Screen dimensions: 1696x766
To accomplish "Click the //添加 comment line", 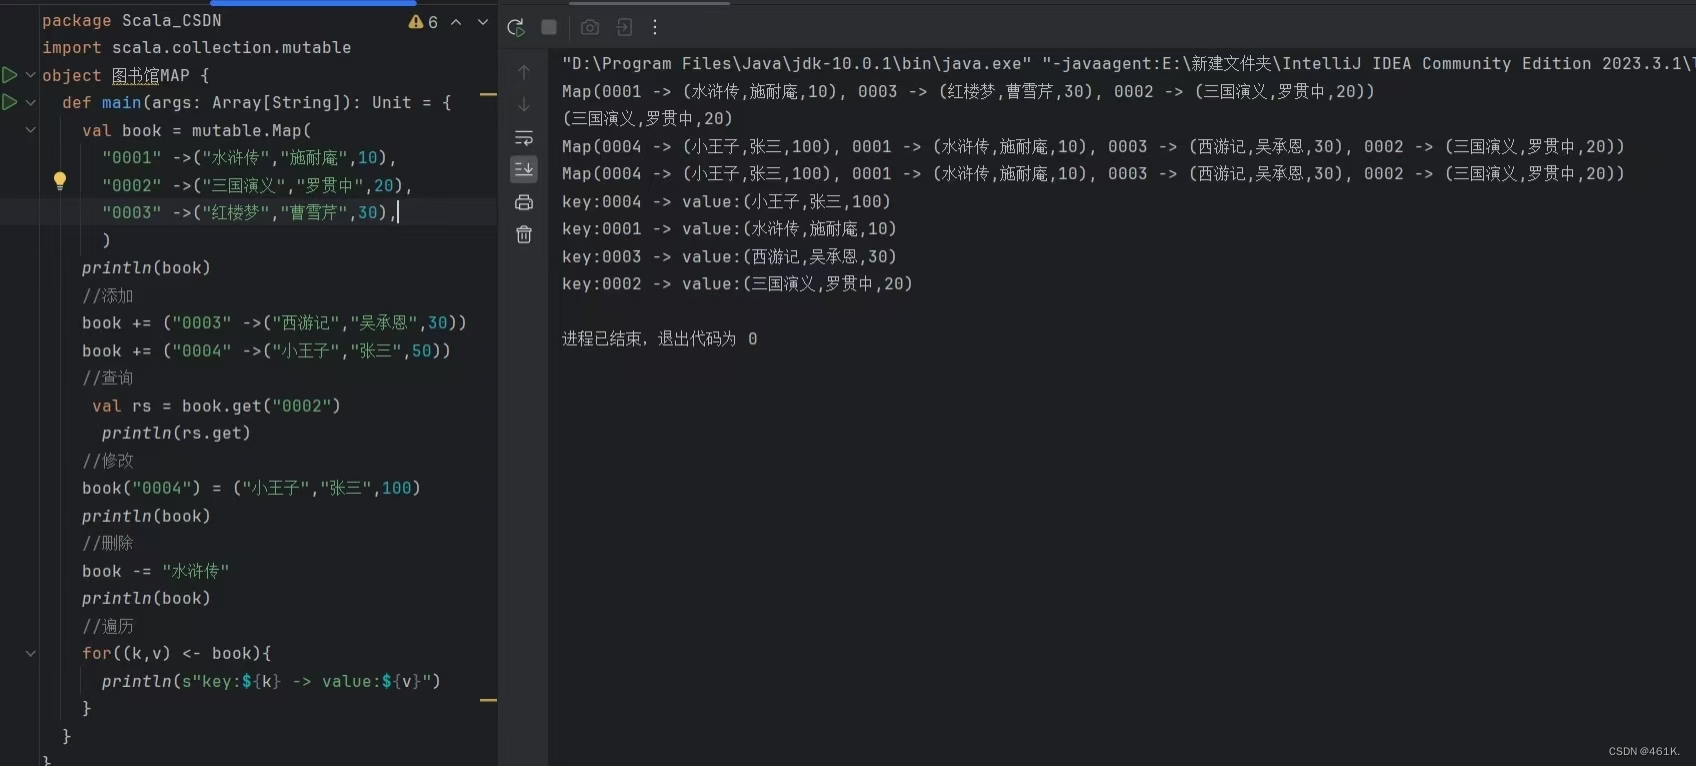I will (x=108, y=295).
